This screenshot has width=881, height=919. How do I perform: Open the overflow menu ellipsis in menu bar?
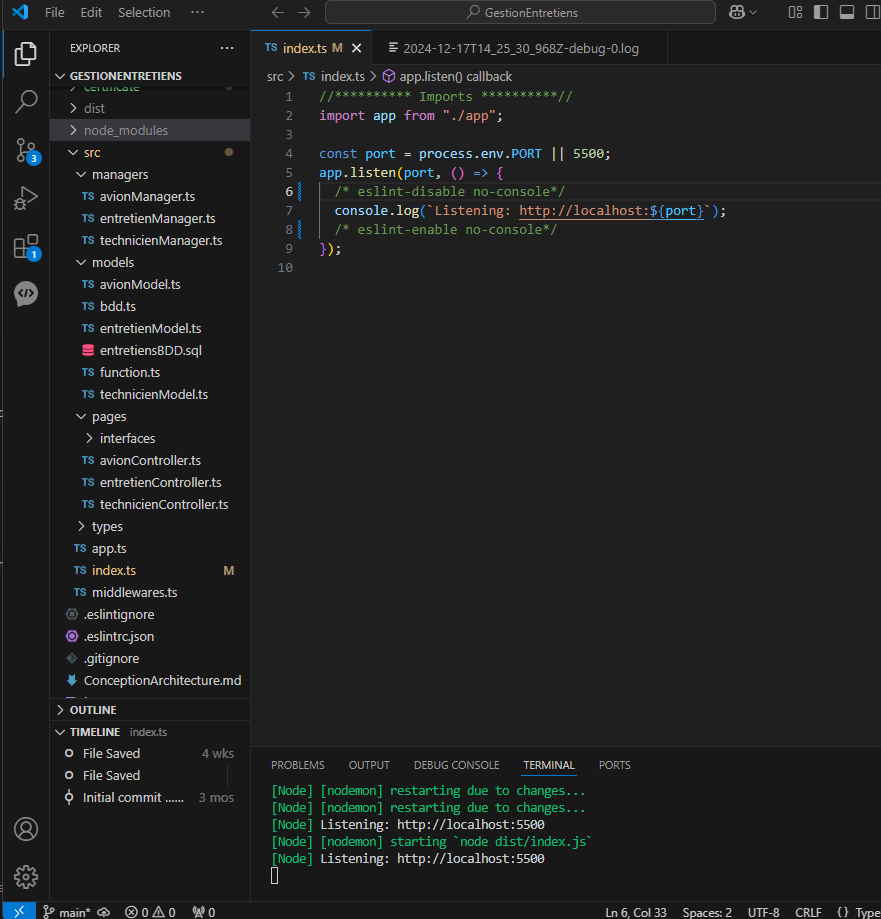(198, 12)
